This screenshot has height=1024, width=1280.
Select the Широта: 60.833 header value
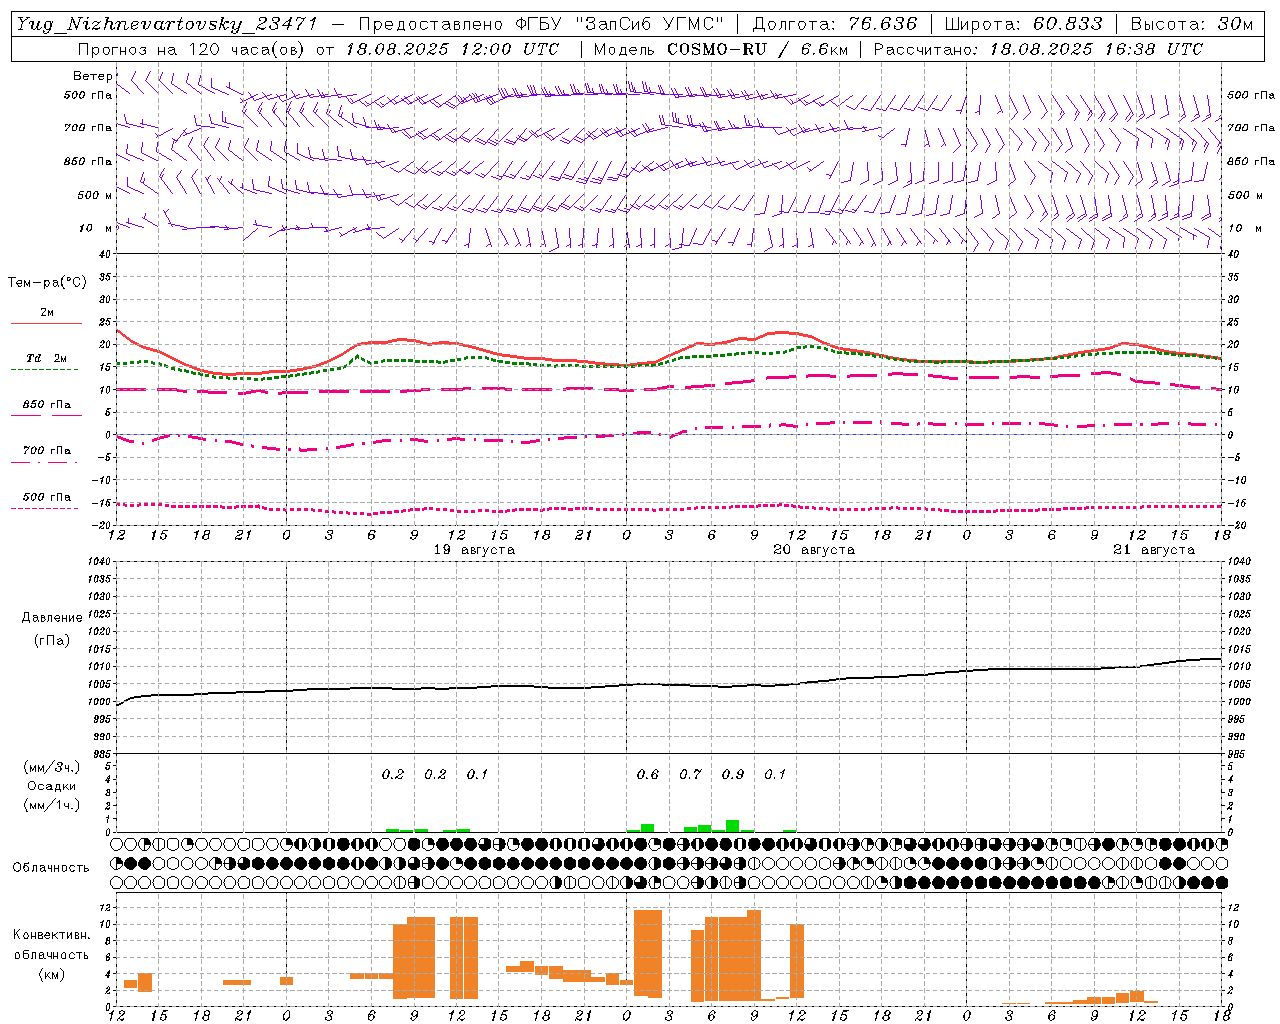(1024, 24)
